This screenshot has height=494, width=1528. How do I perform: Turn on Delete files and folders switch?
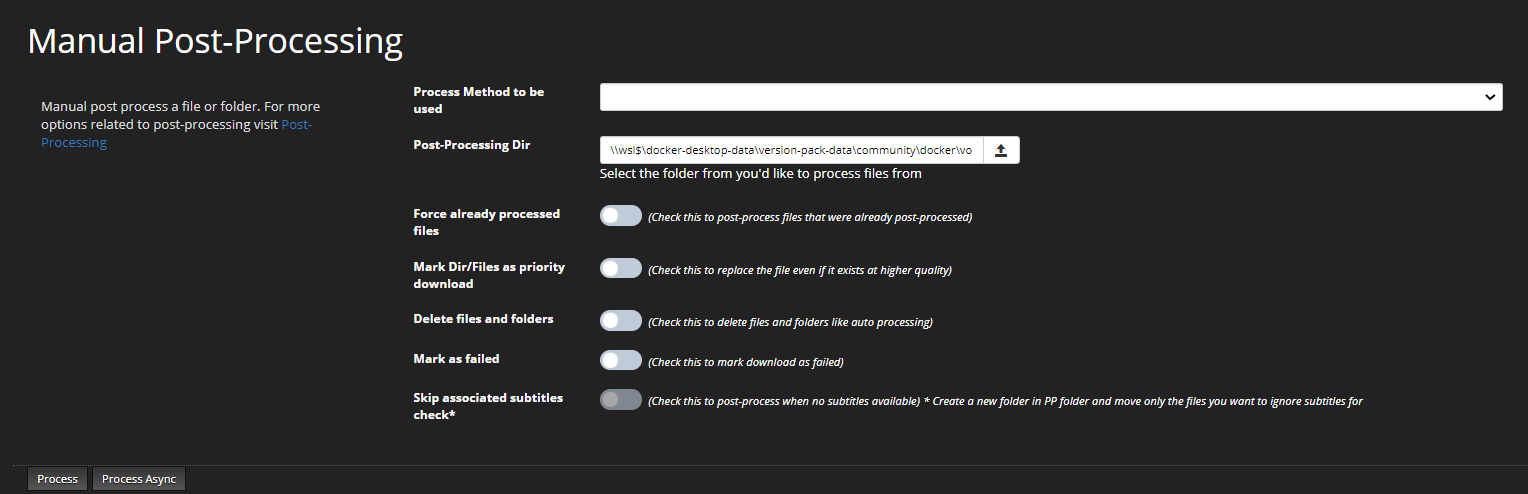pyautogui.click(x=620, y=320)
